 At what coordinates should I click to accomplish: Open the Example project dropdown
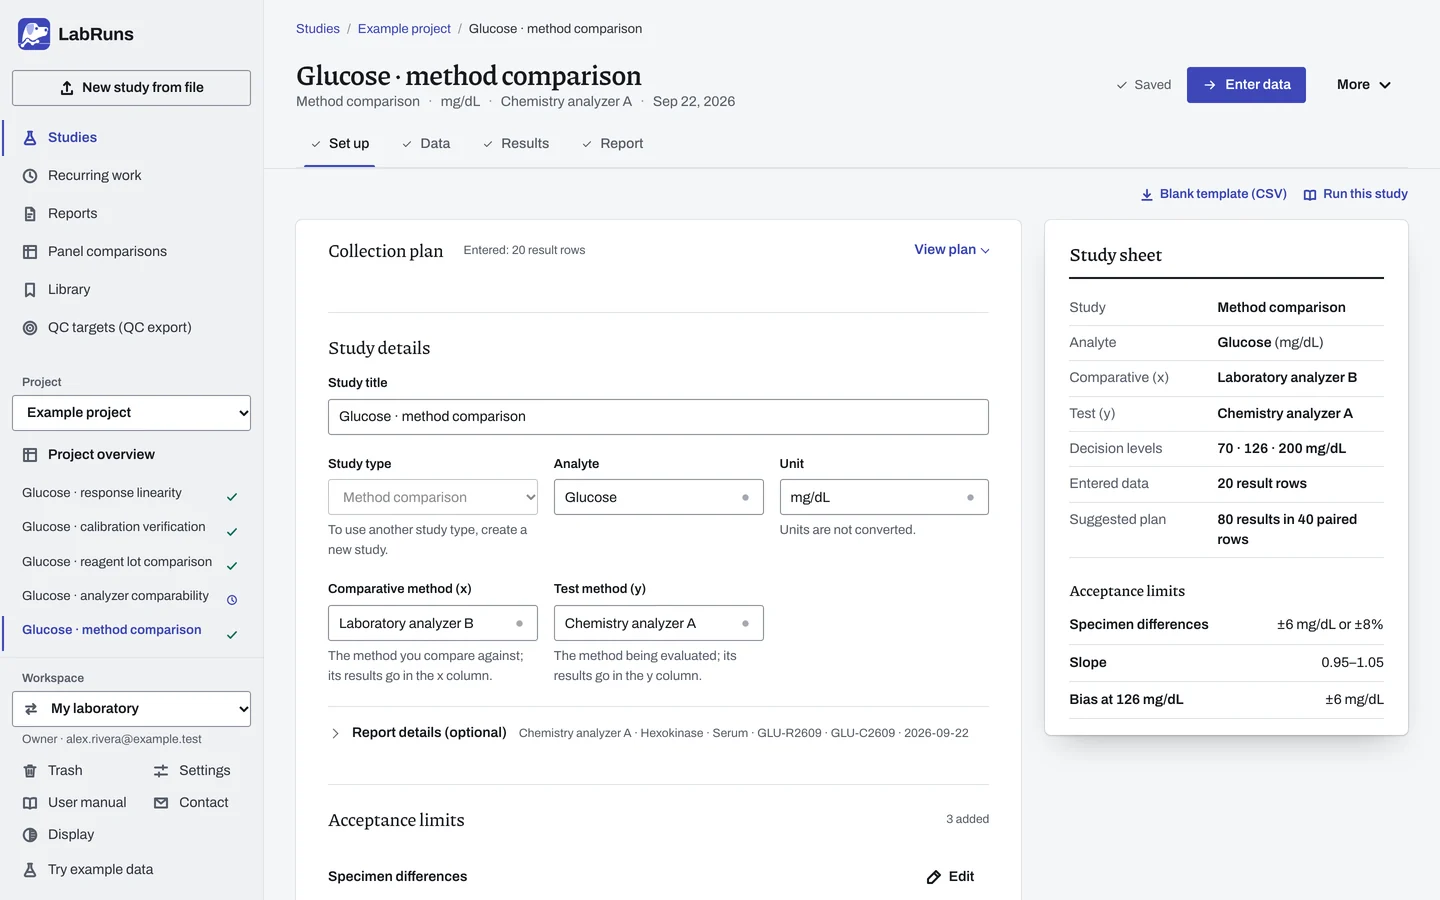point(131,413)
